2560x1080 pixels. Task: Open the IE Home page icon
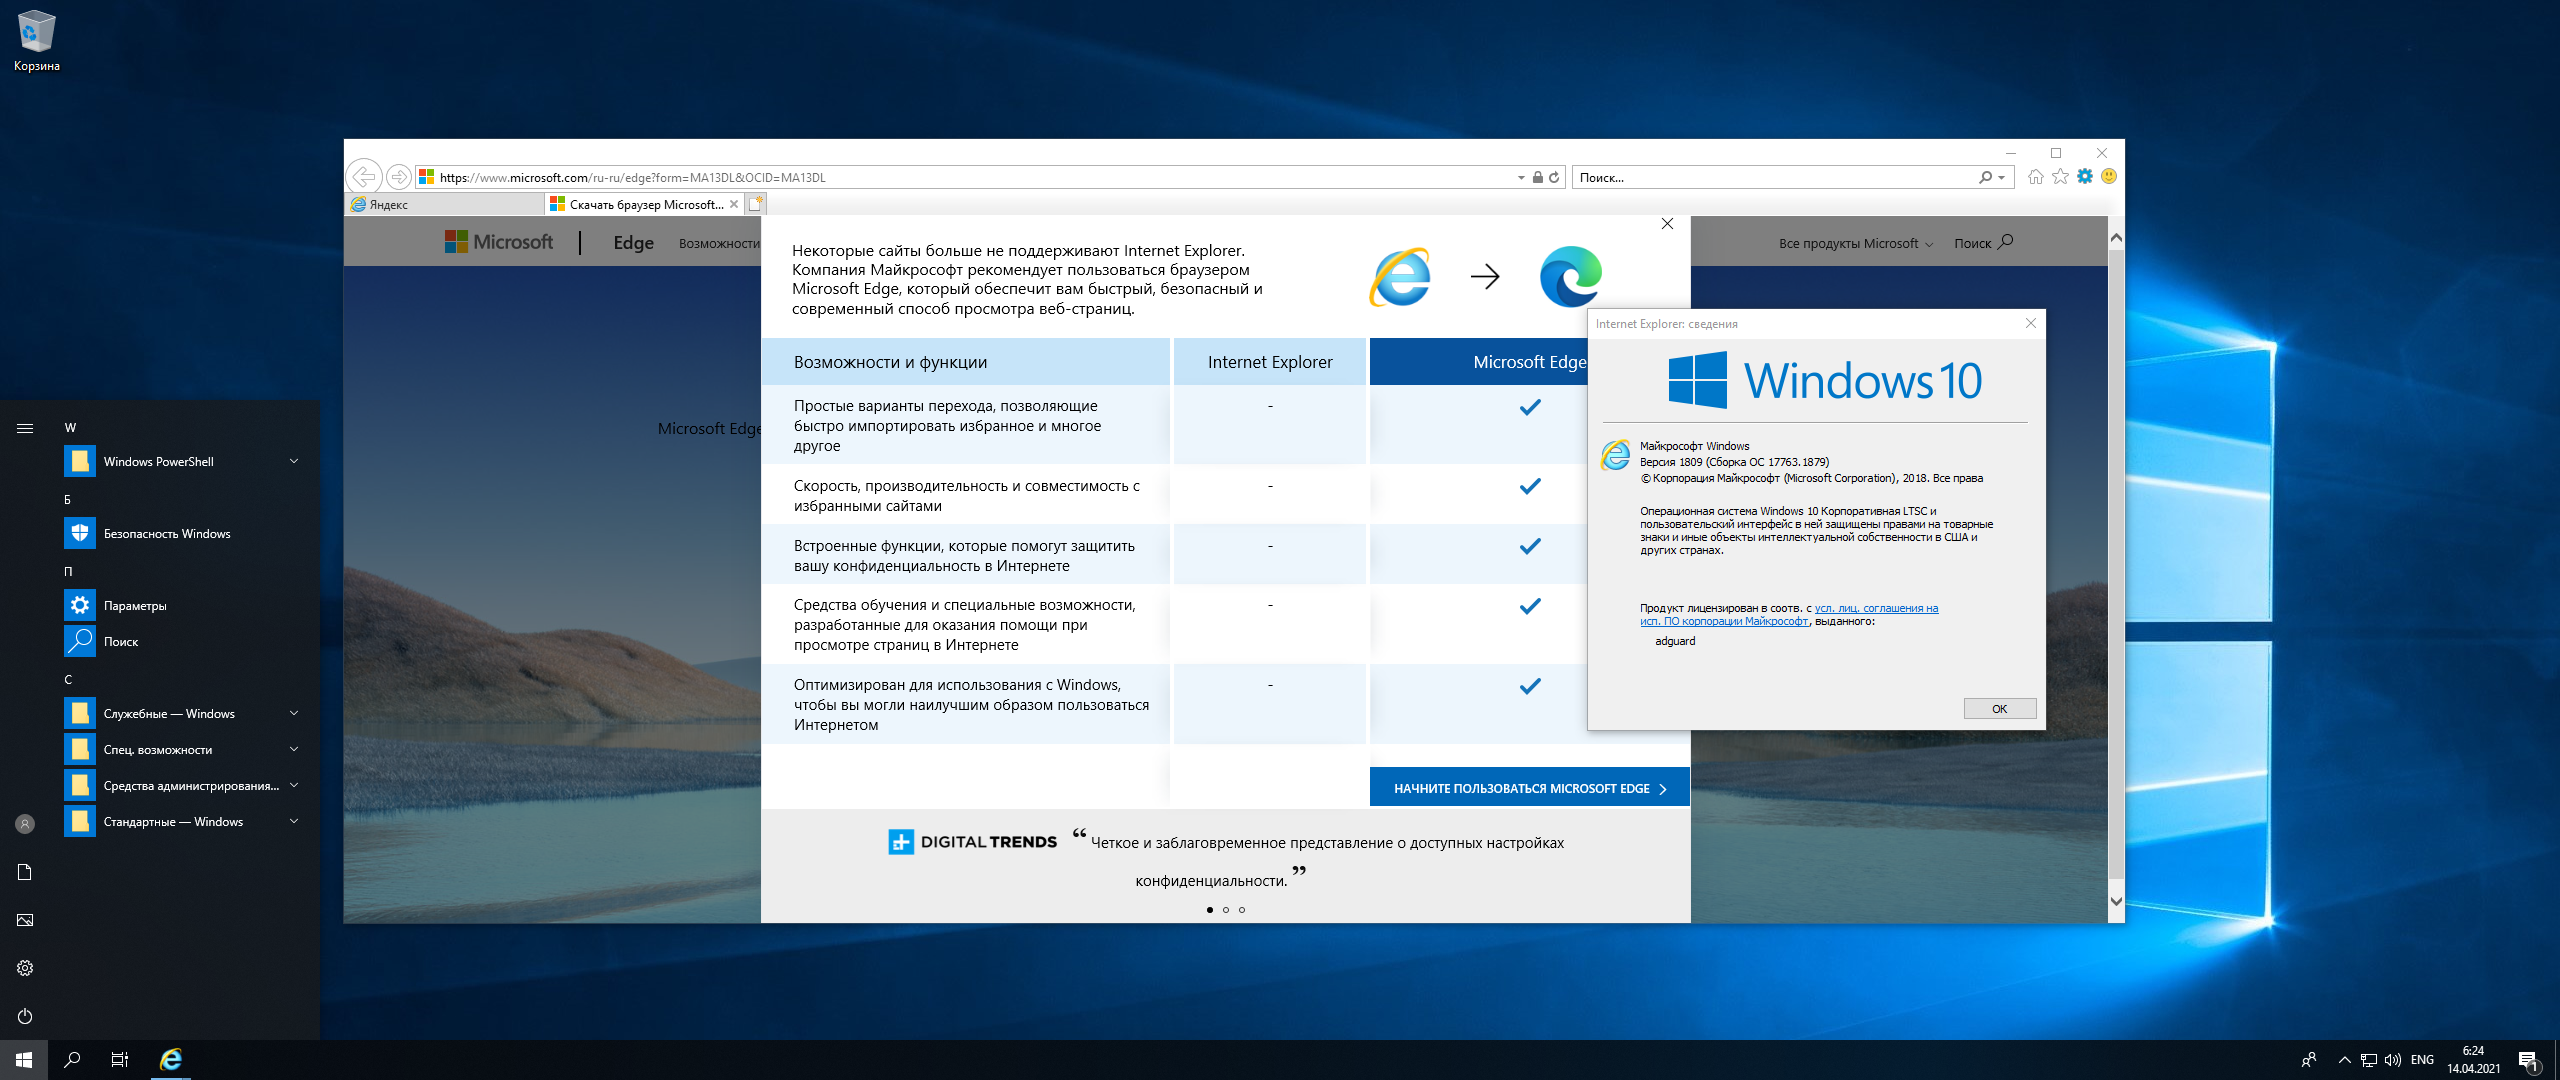point(2036,177)
